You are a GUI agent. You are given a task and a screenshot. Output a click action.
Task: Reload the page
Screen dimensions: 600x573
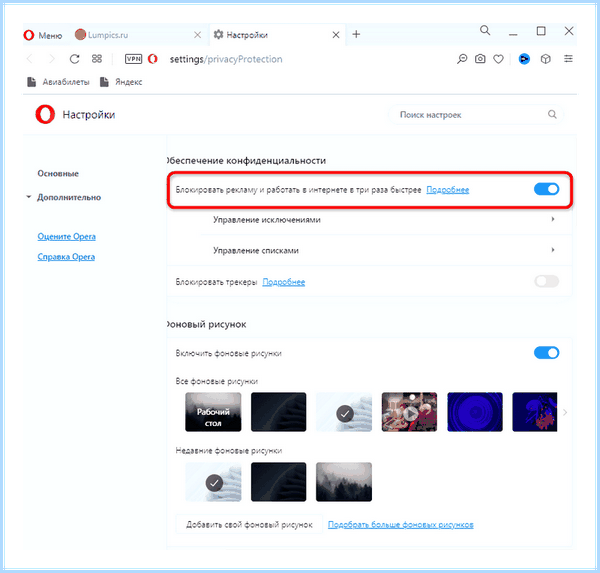74,59
